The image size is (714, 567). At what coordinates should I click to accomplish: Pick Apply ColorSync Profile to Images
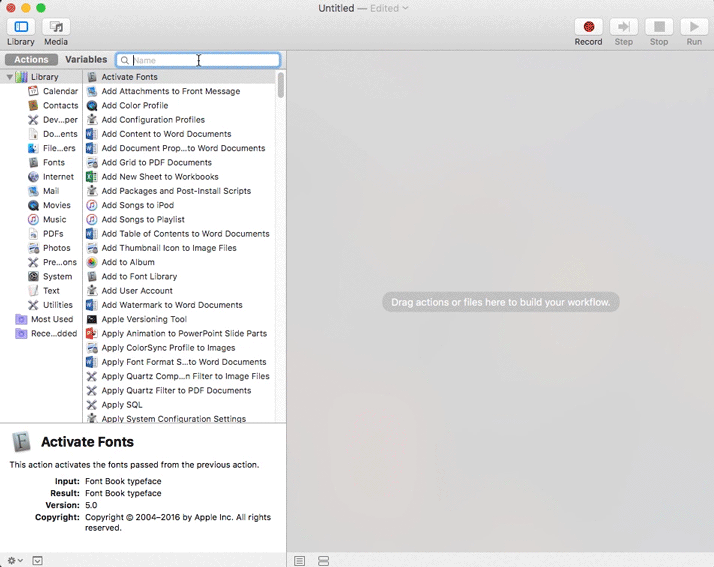coord(180,347)
